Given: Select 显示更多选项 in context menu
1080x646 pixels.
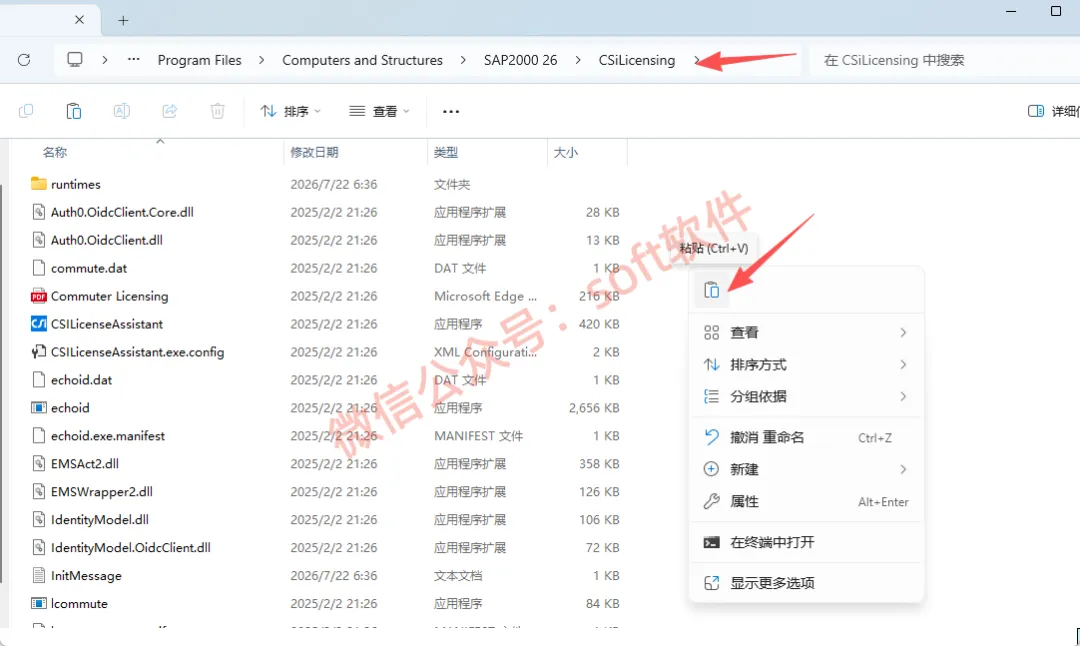Looking at the screenshot, I should pyautogui.click(x=806, y=583).
